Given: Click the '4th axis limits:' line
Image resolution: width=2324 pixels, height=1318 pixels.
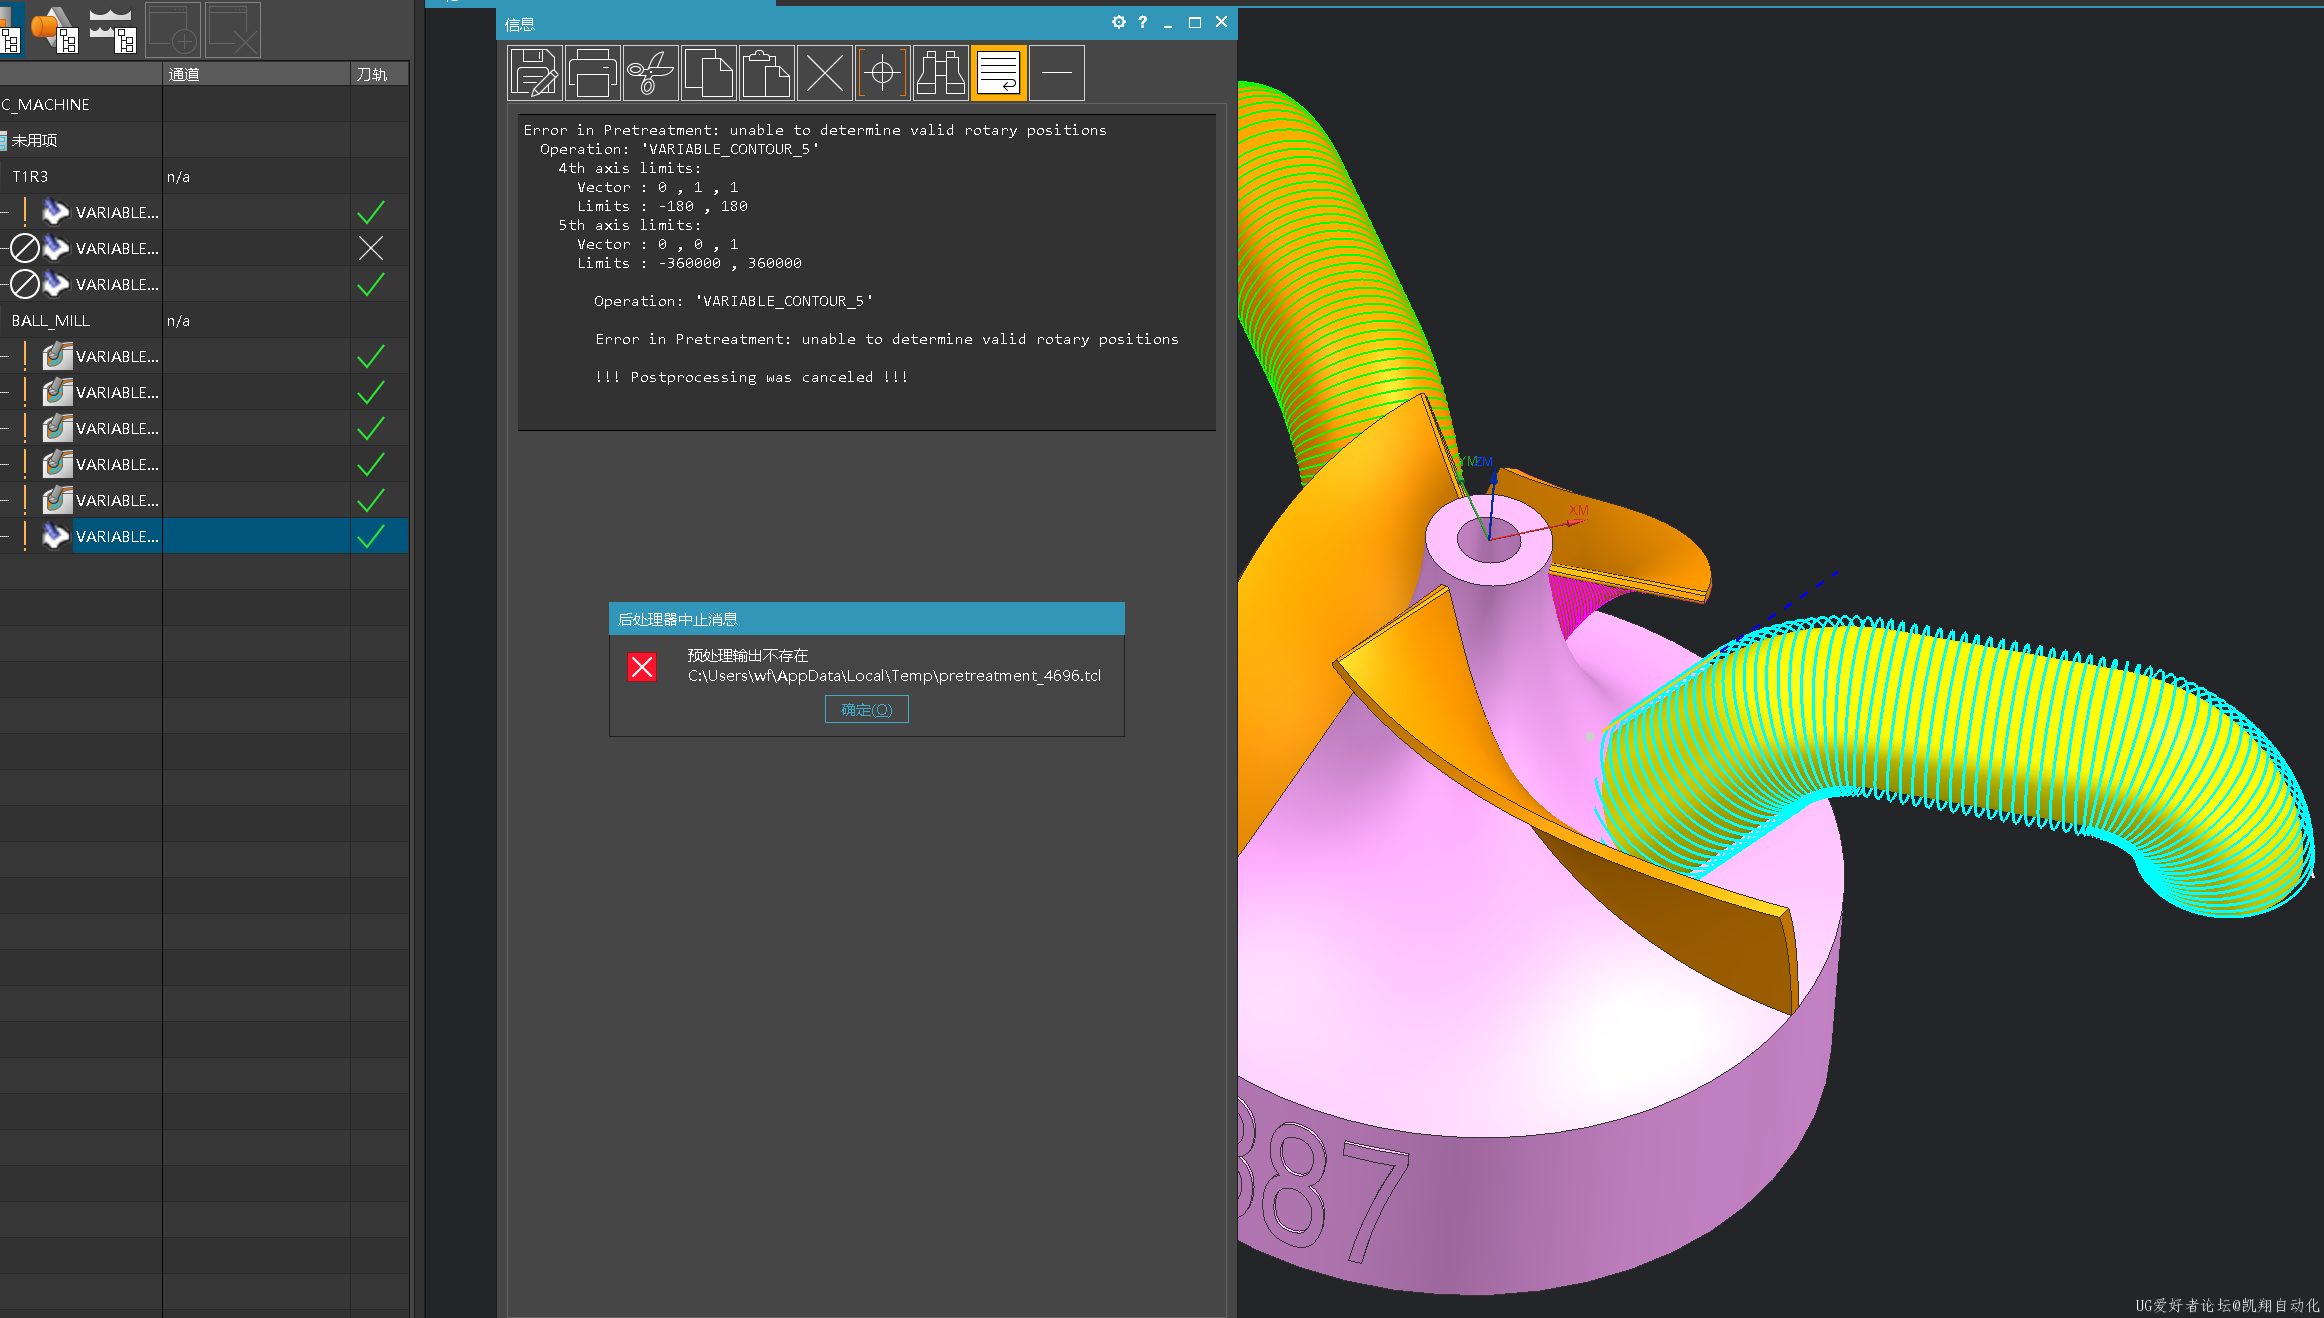Looking at the screenshot, I should pos(630,168).
